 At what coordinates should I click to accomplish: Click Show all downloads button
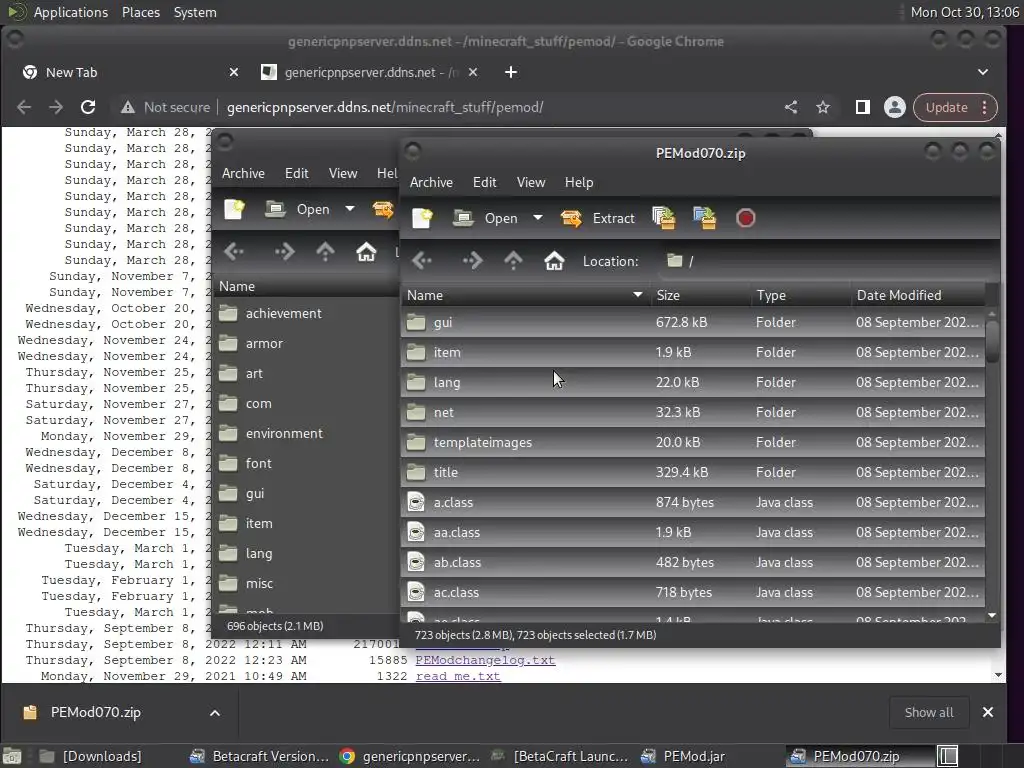coord(929,712)
